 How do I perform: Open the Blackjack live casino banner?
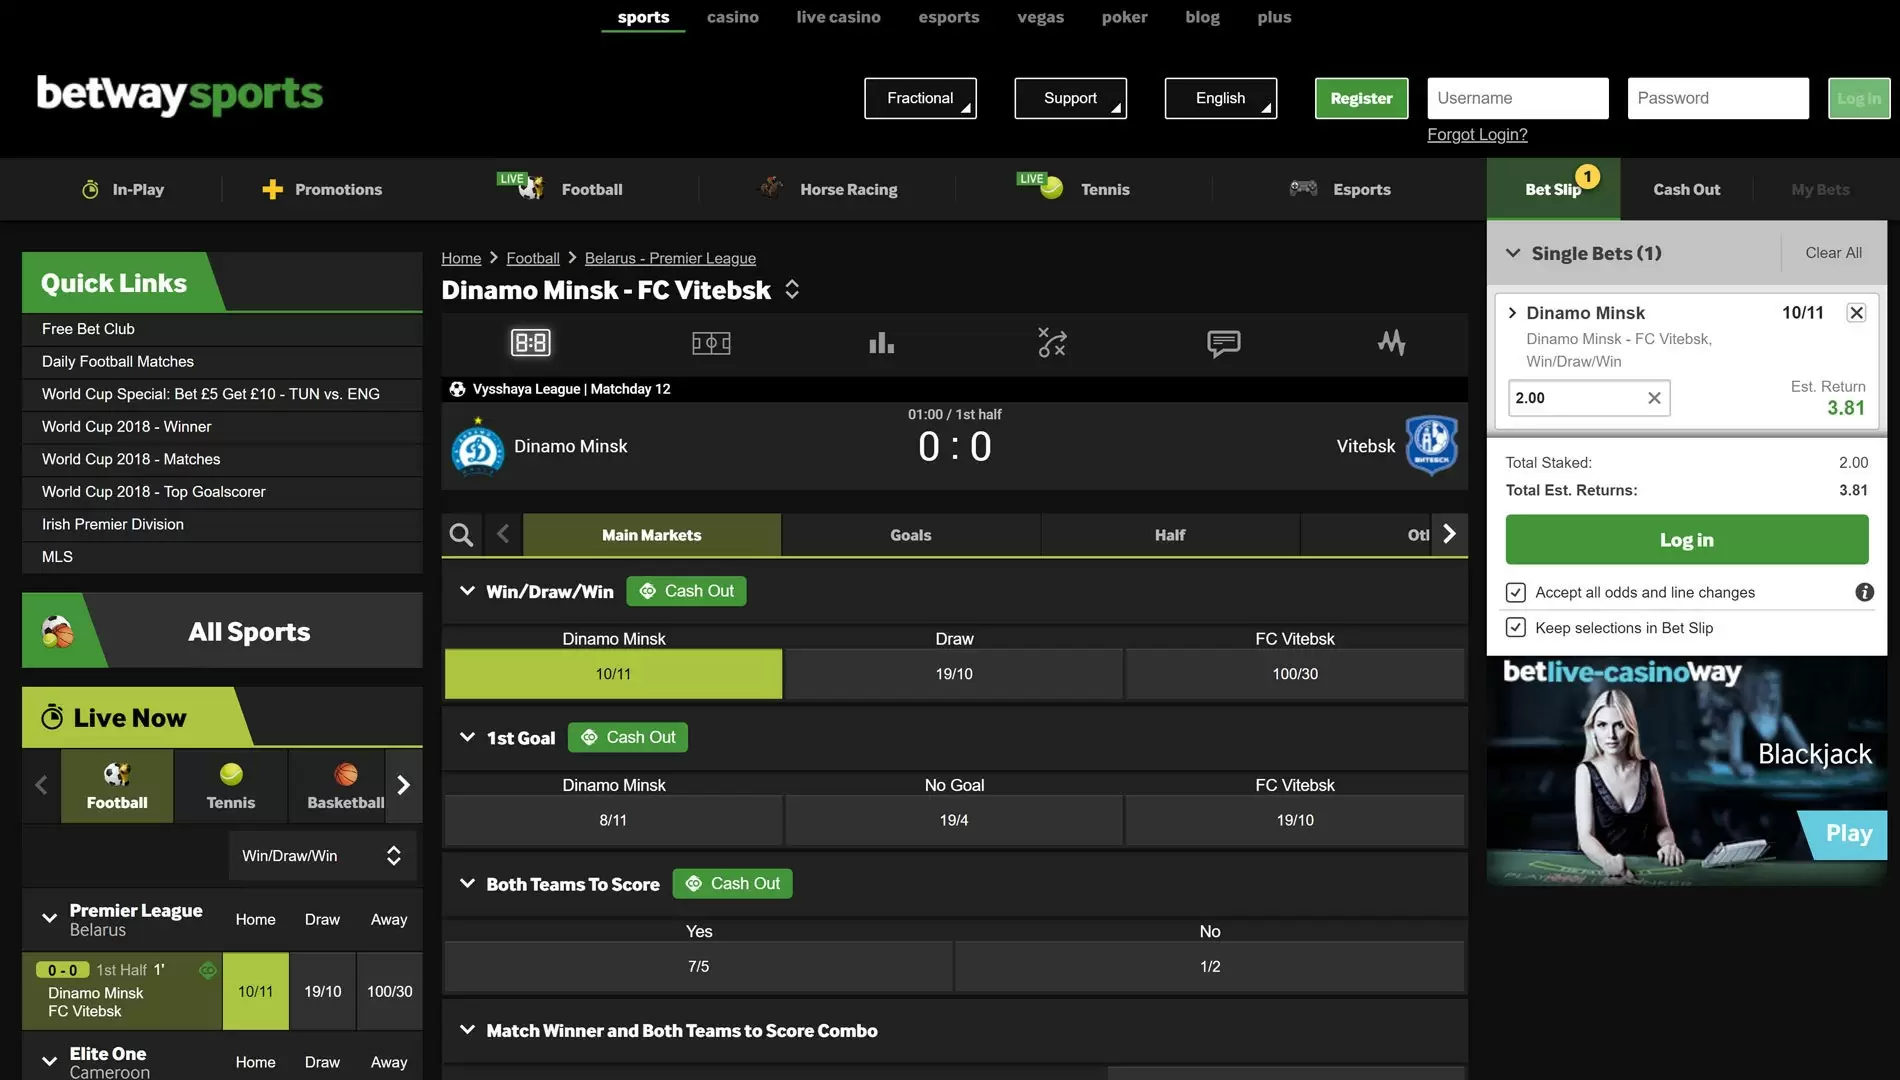tap(1686, 770)
